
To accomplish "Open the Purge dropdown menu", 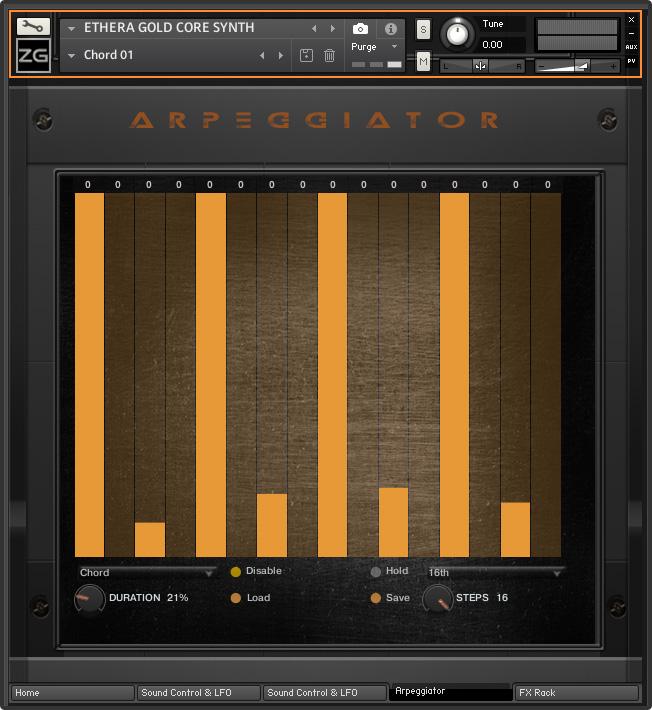I will click(x=374, y=47).
